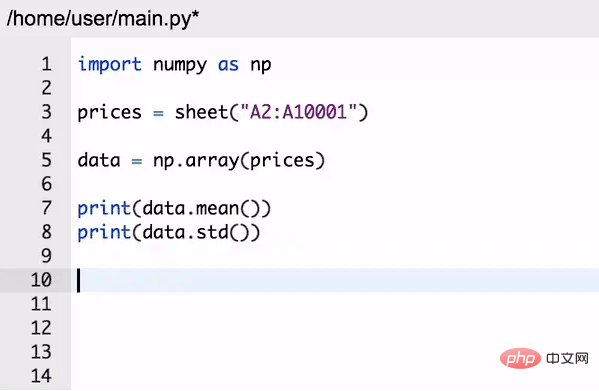Click np.array on line 5
599x391 pixels.
(x=196, y=161)
